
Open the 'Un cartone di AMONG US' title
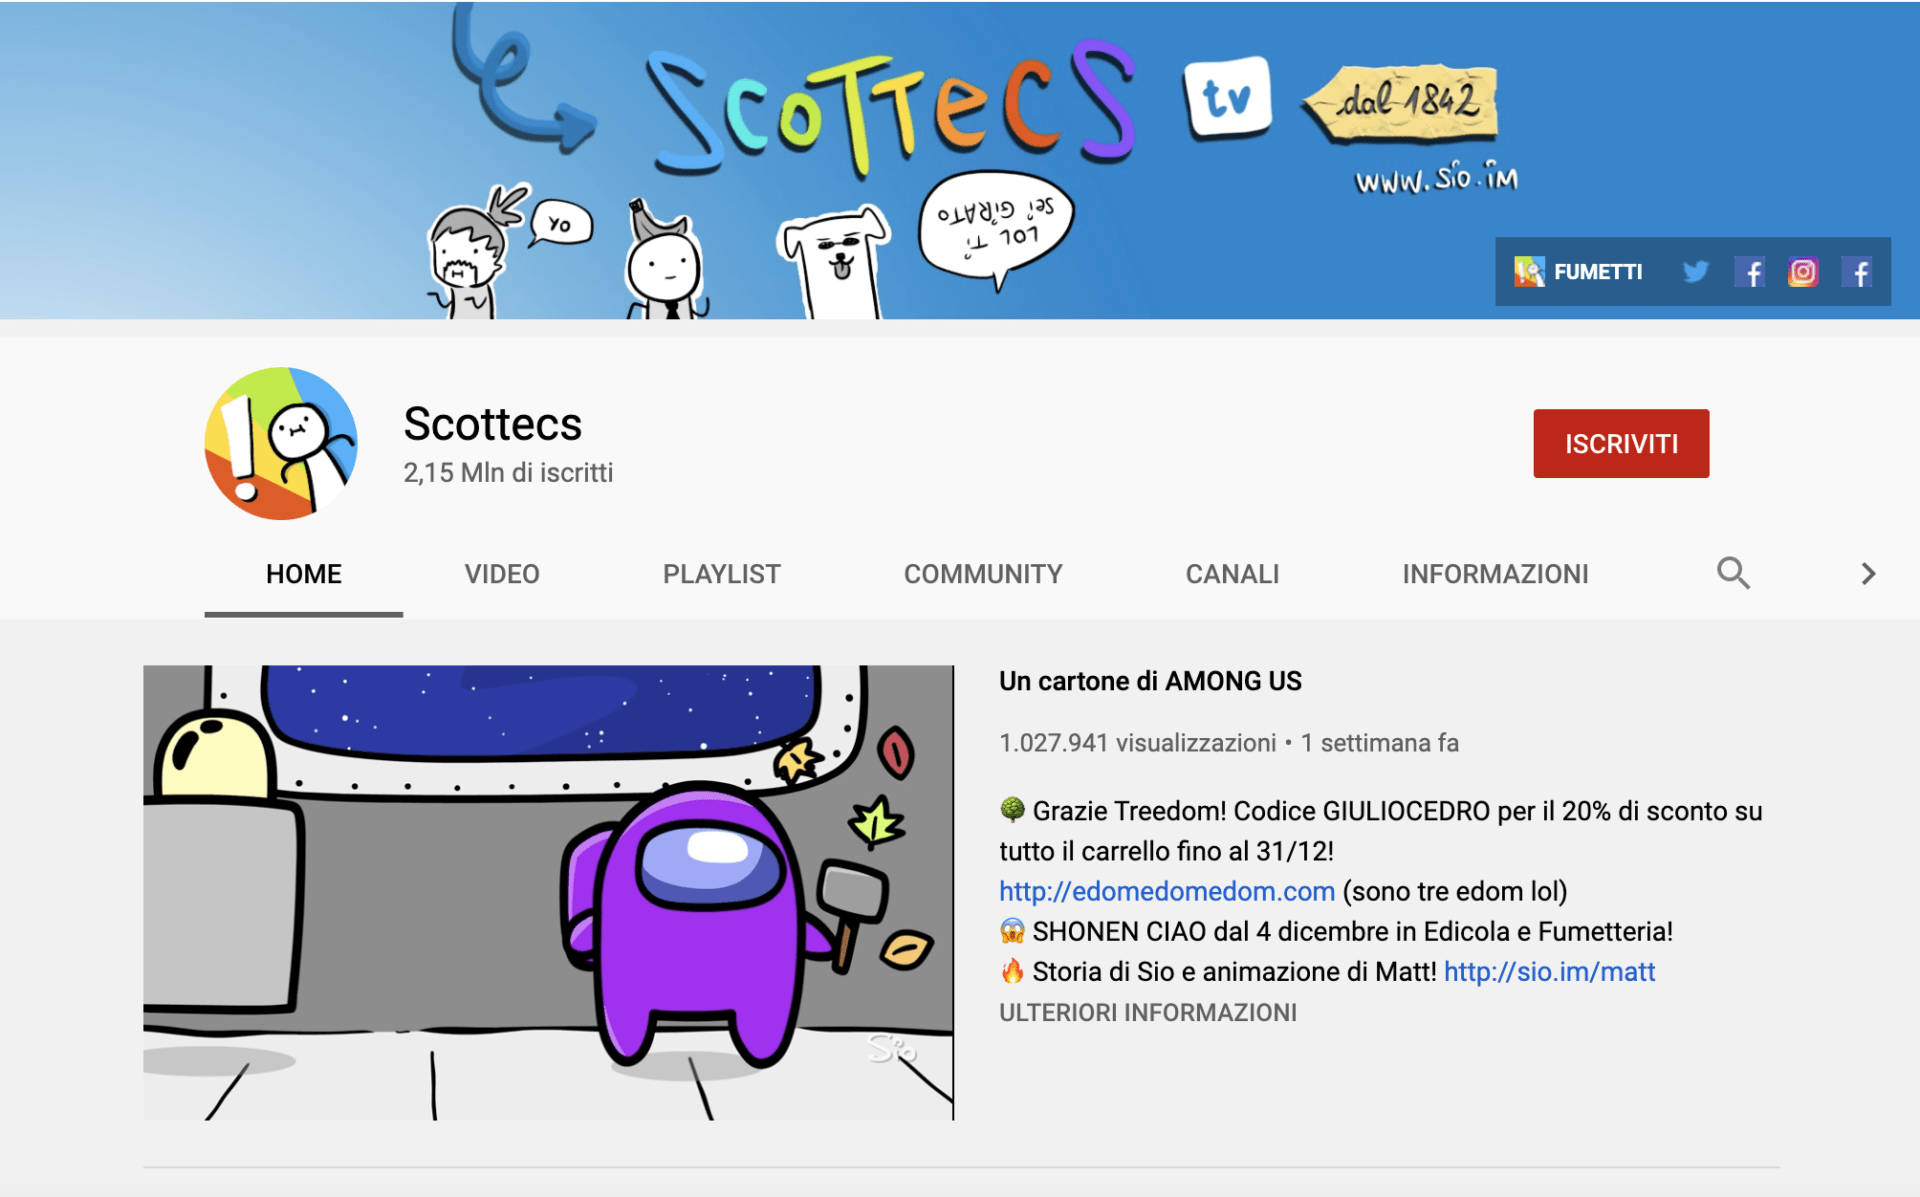[x=1150, y=681]
